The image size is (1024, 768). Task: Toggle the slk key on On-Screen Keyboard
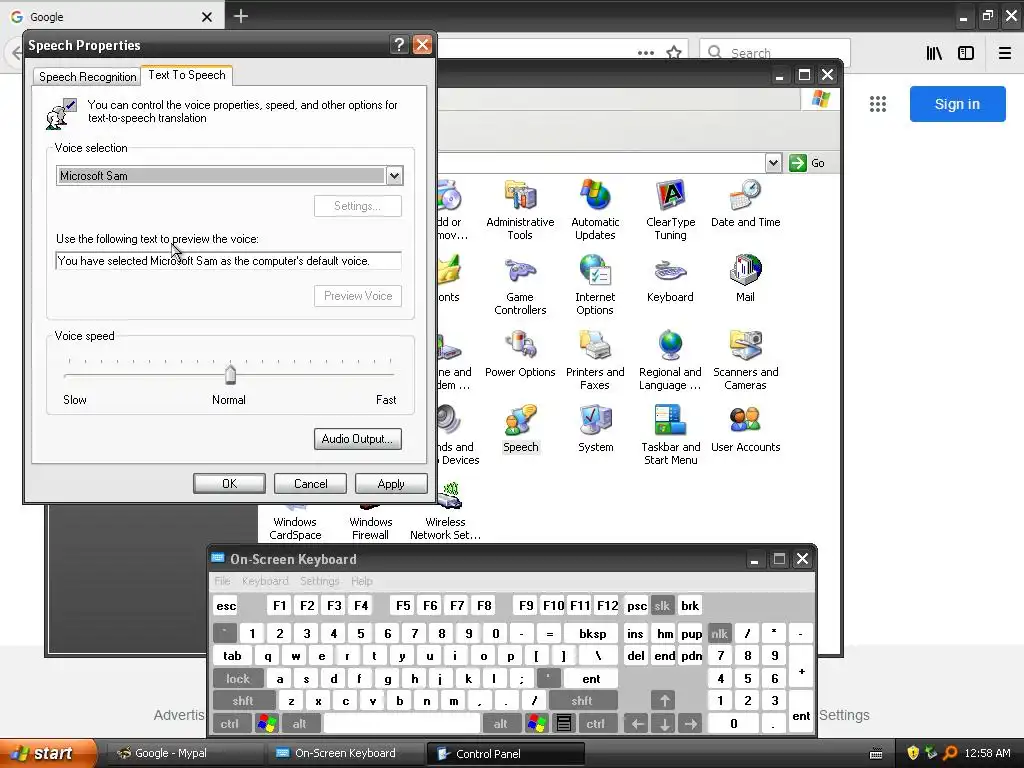click(662, 605)
